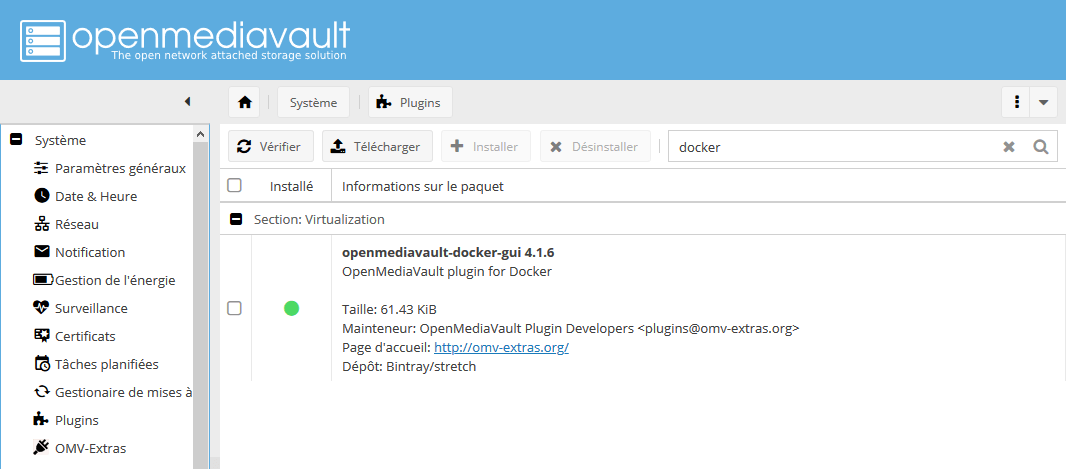Collapse the left navigation panel

click(187, 101)
